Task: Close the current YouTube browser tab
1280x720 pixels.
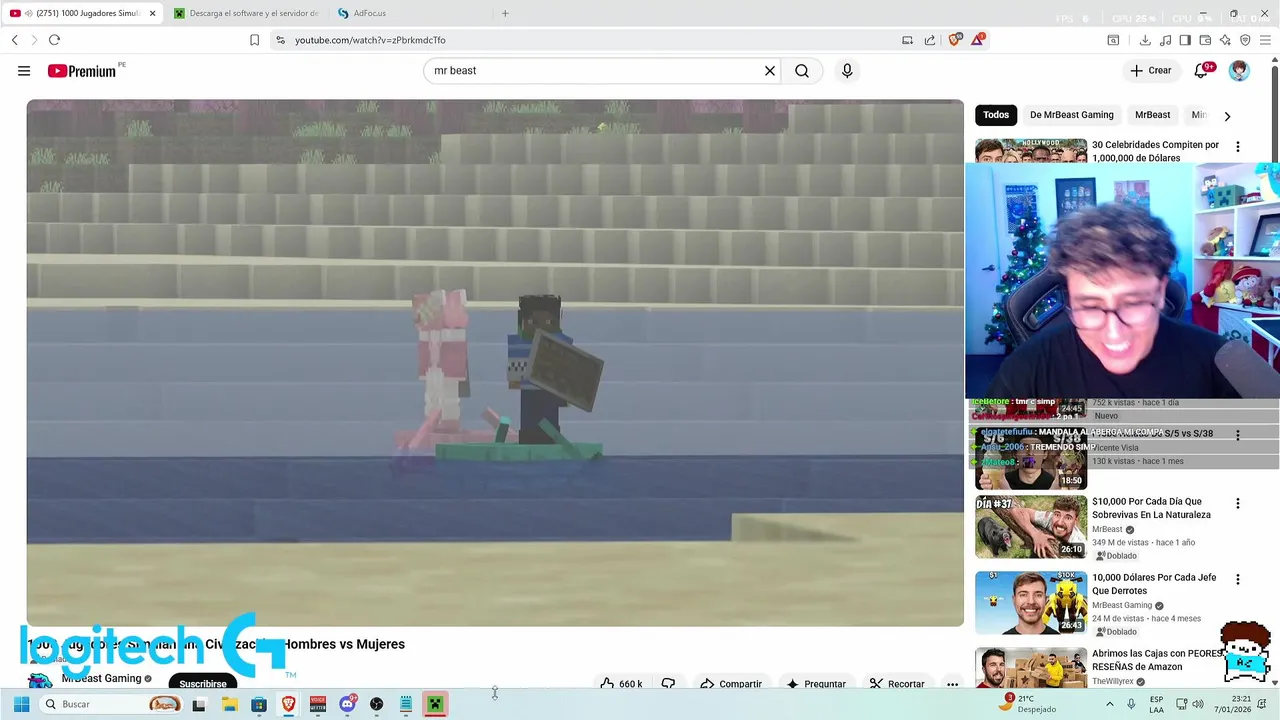Action: (153, 13)
